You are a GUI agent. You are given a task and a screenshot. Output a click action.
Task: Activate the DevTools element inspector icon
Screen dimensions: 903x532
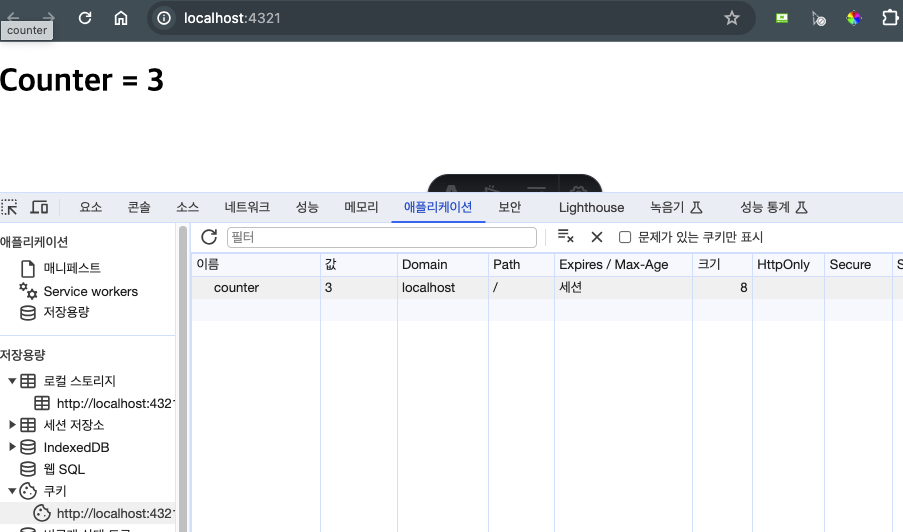point(9,207)
